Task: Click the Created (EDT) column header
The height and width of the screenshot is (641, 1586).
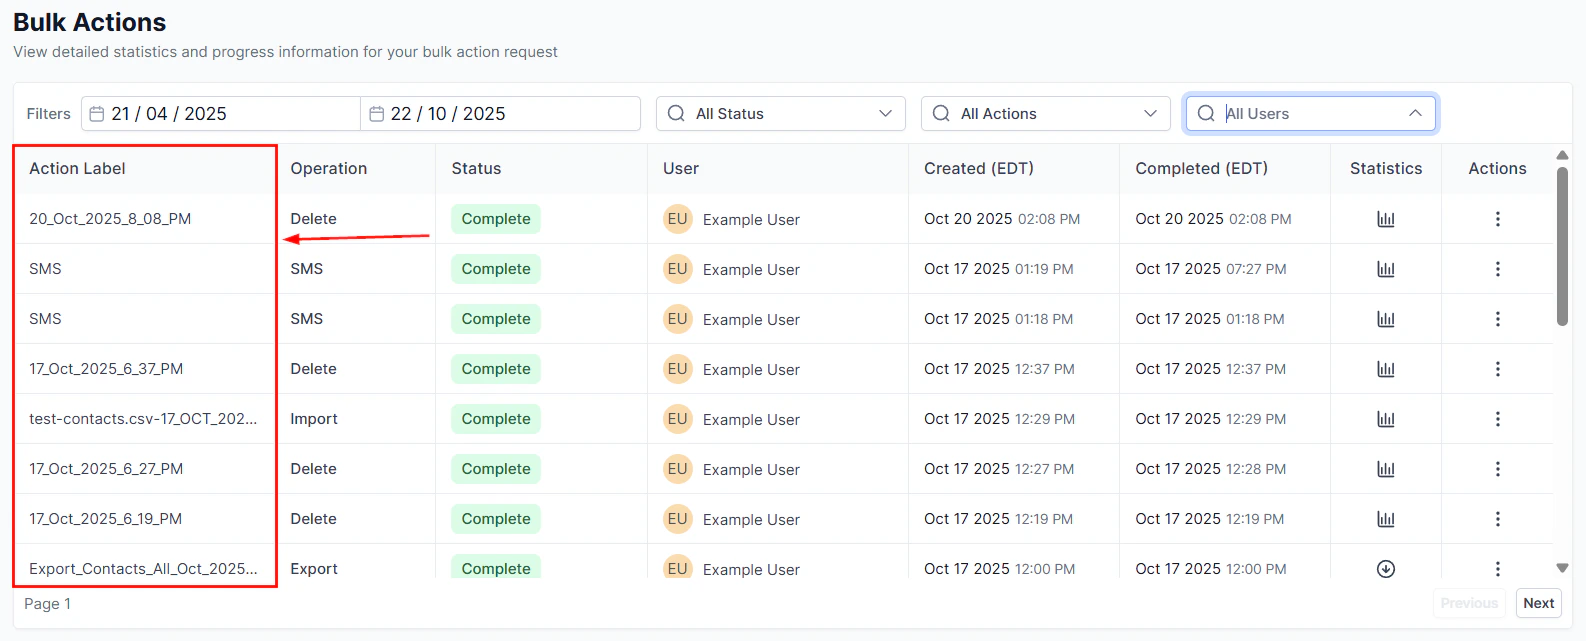Action: coord(979,169)
